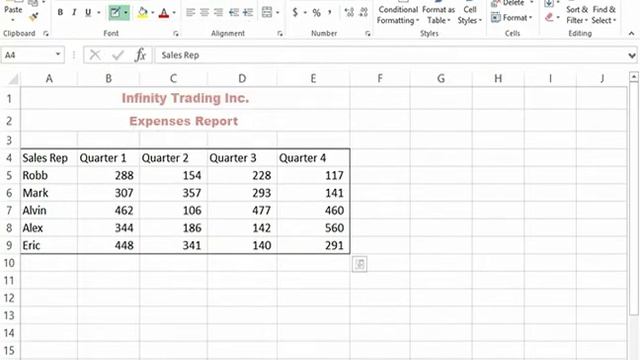Increase indent

[x=248, y=13]
